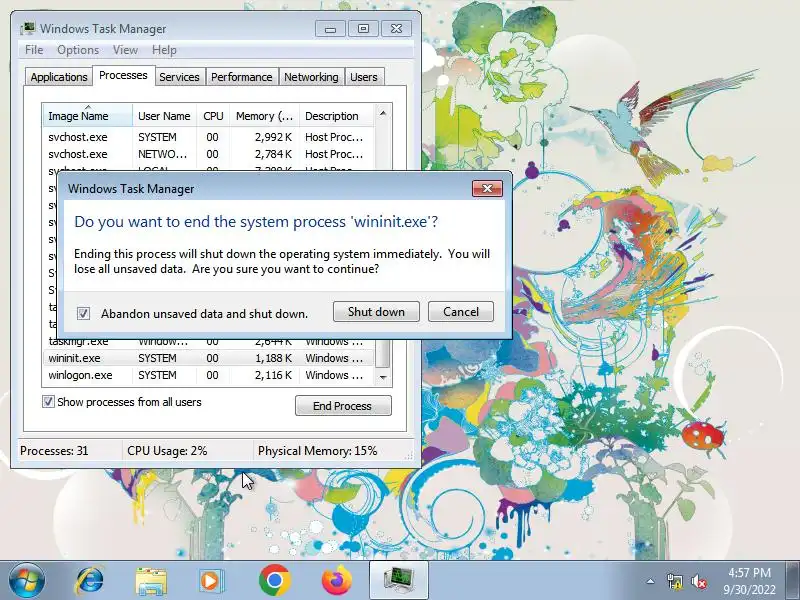The image size is (800, 600).
Task: Click the process list scrollbar thumb
Action: tap(383, 353)
